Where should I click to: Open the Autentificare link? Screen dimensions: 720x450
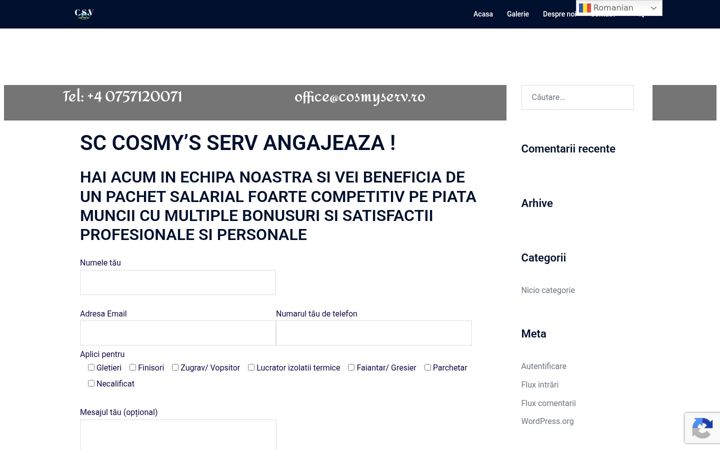click(544, 366)
